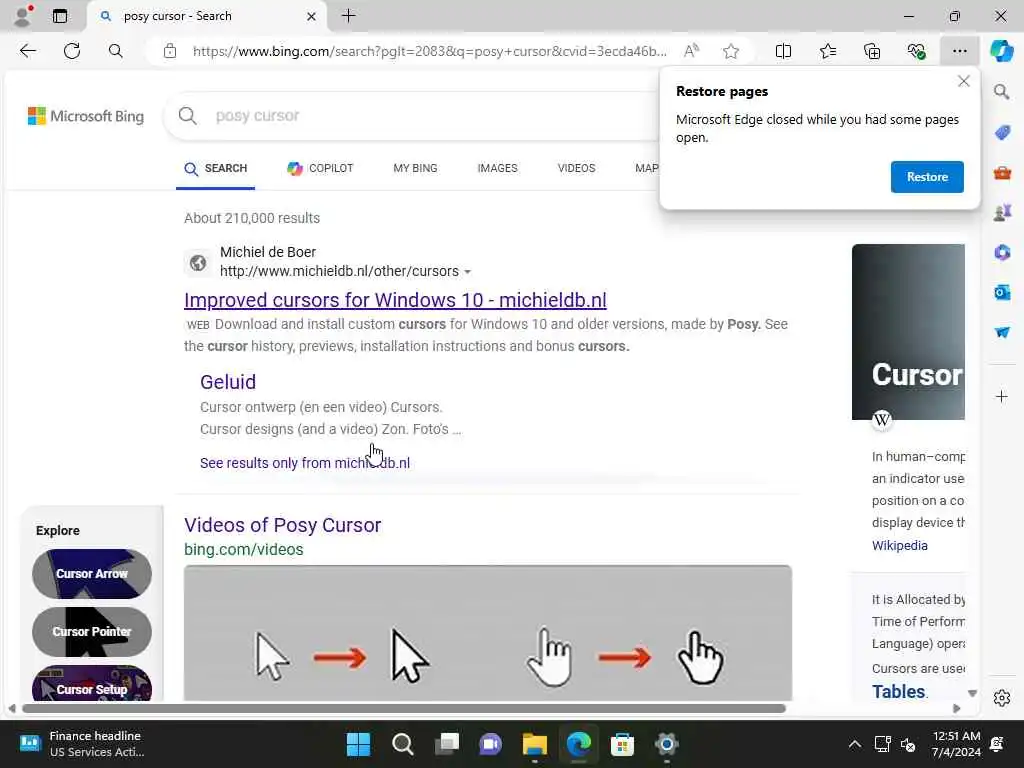Image resolution: width=1024 pixels, height=768 pixels.
Task: Open a new tab with plus button
Action: (349, 16)
